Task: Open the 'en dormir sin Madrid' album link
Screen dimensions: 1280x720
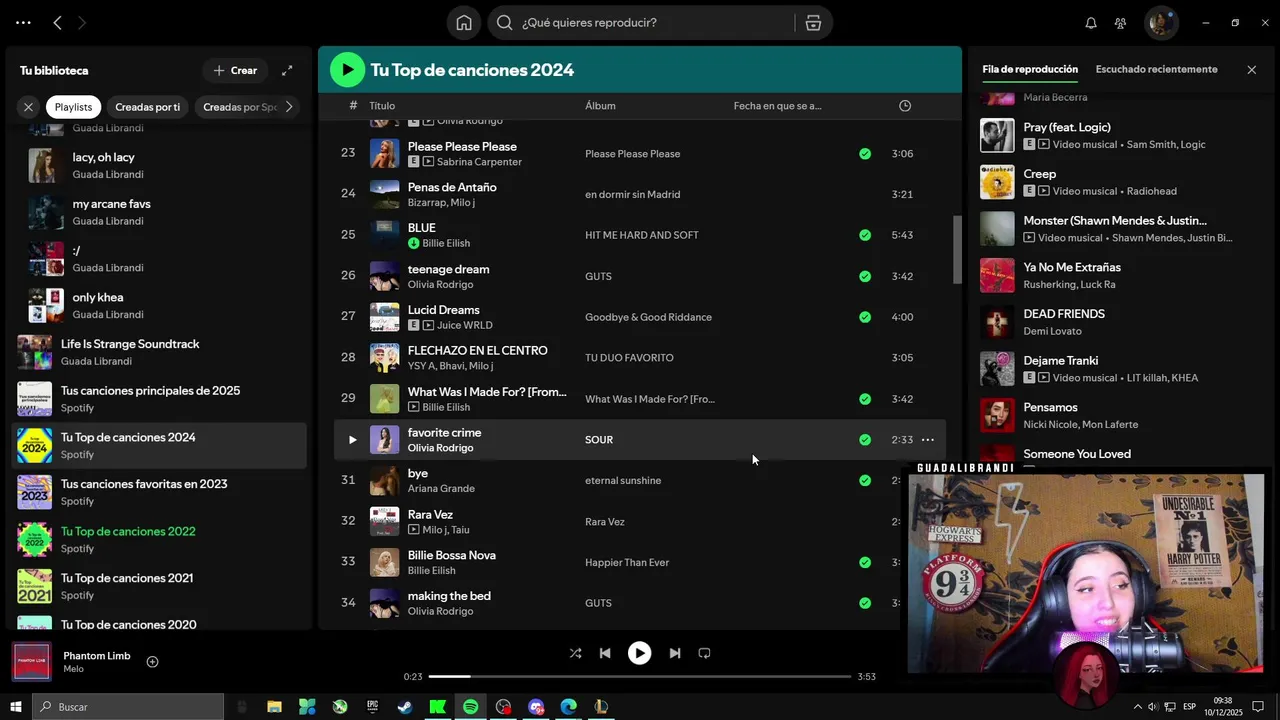Action: [x=633, y=195]
